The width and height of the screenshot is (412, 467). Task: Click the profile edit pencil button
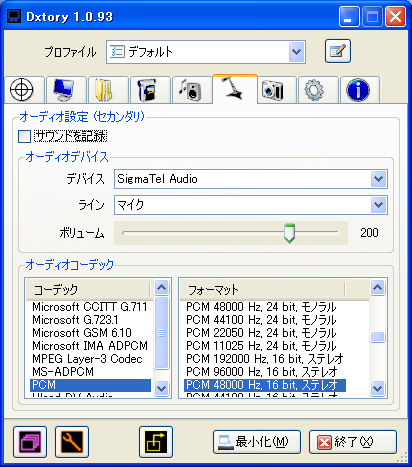[338, 51]
